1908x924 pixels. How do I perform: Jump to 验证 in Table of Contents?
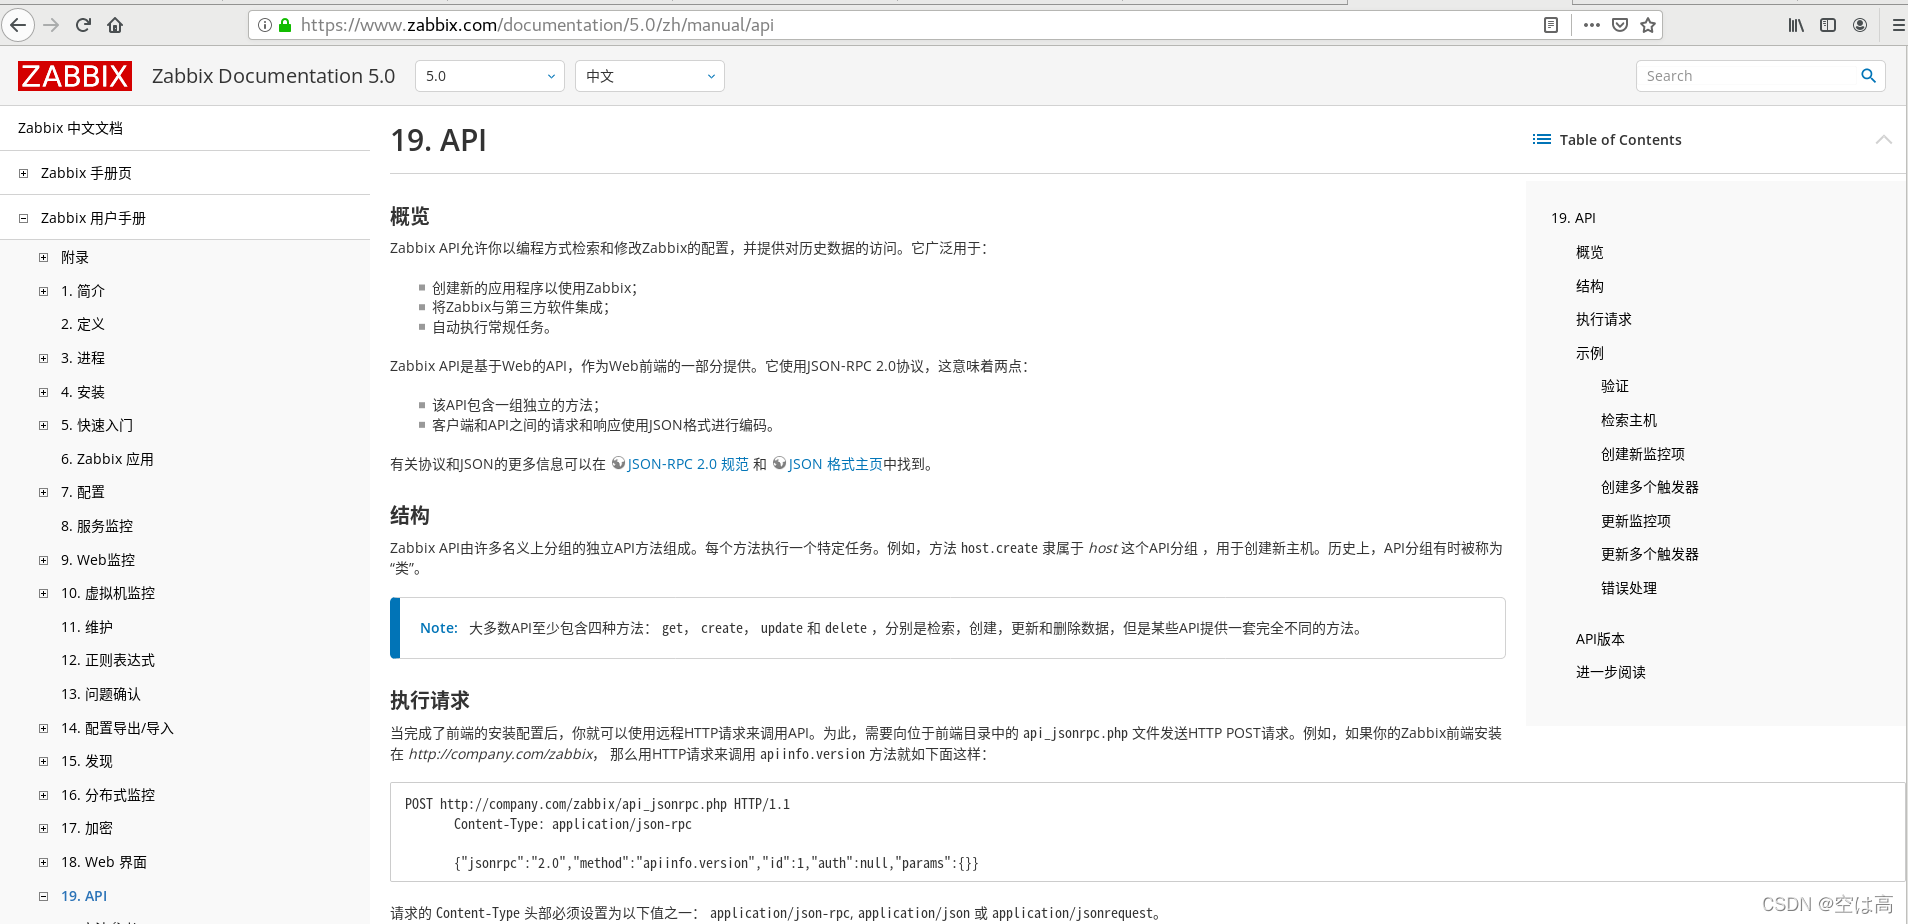pos(1615,386)
